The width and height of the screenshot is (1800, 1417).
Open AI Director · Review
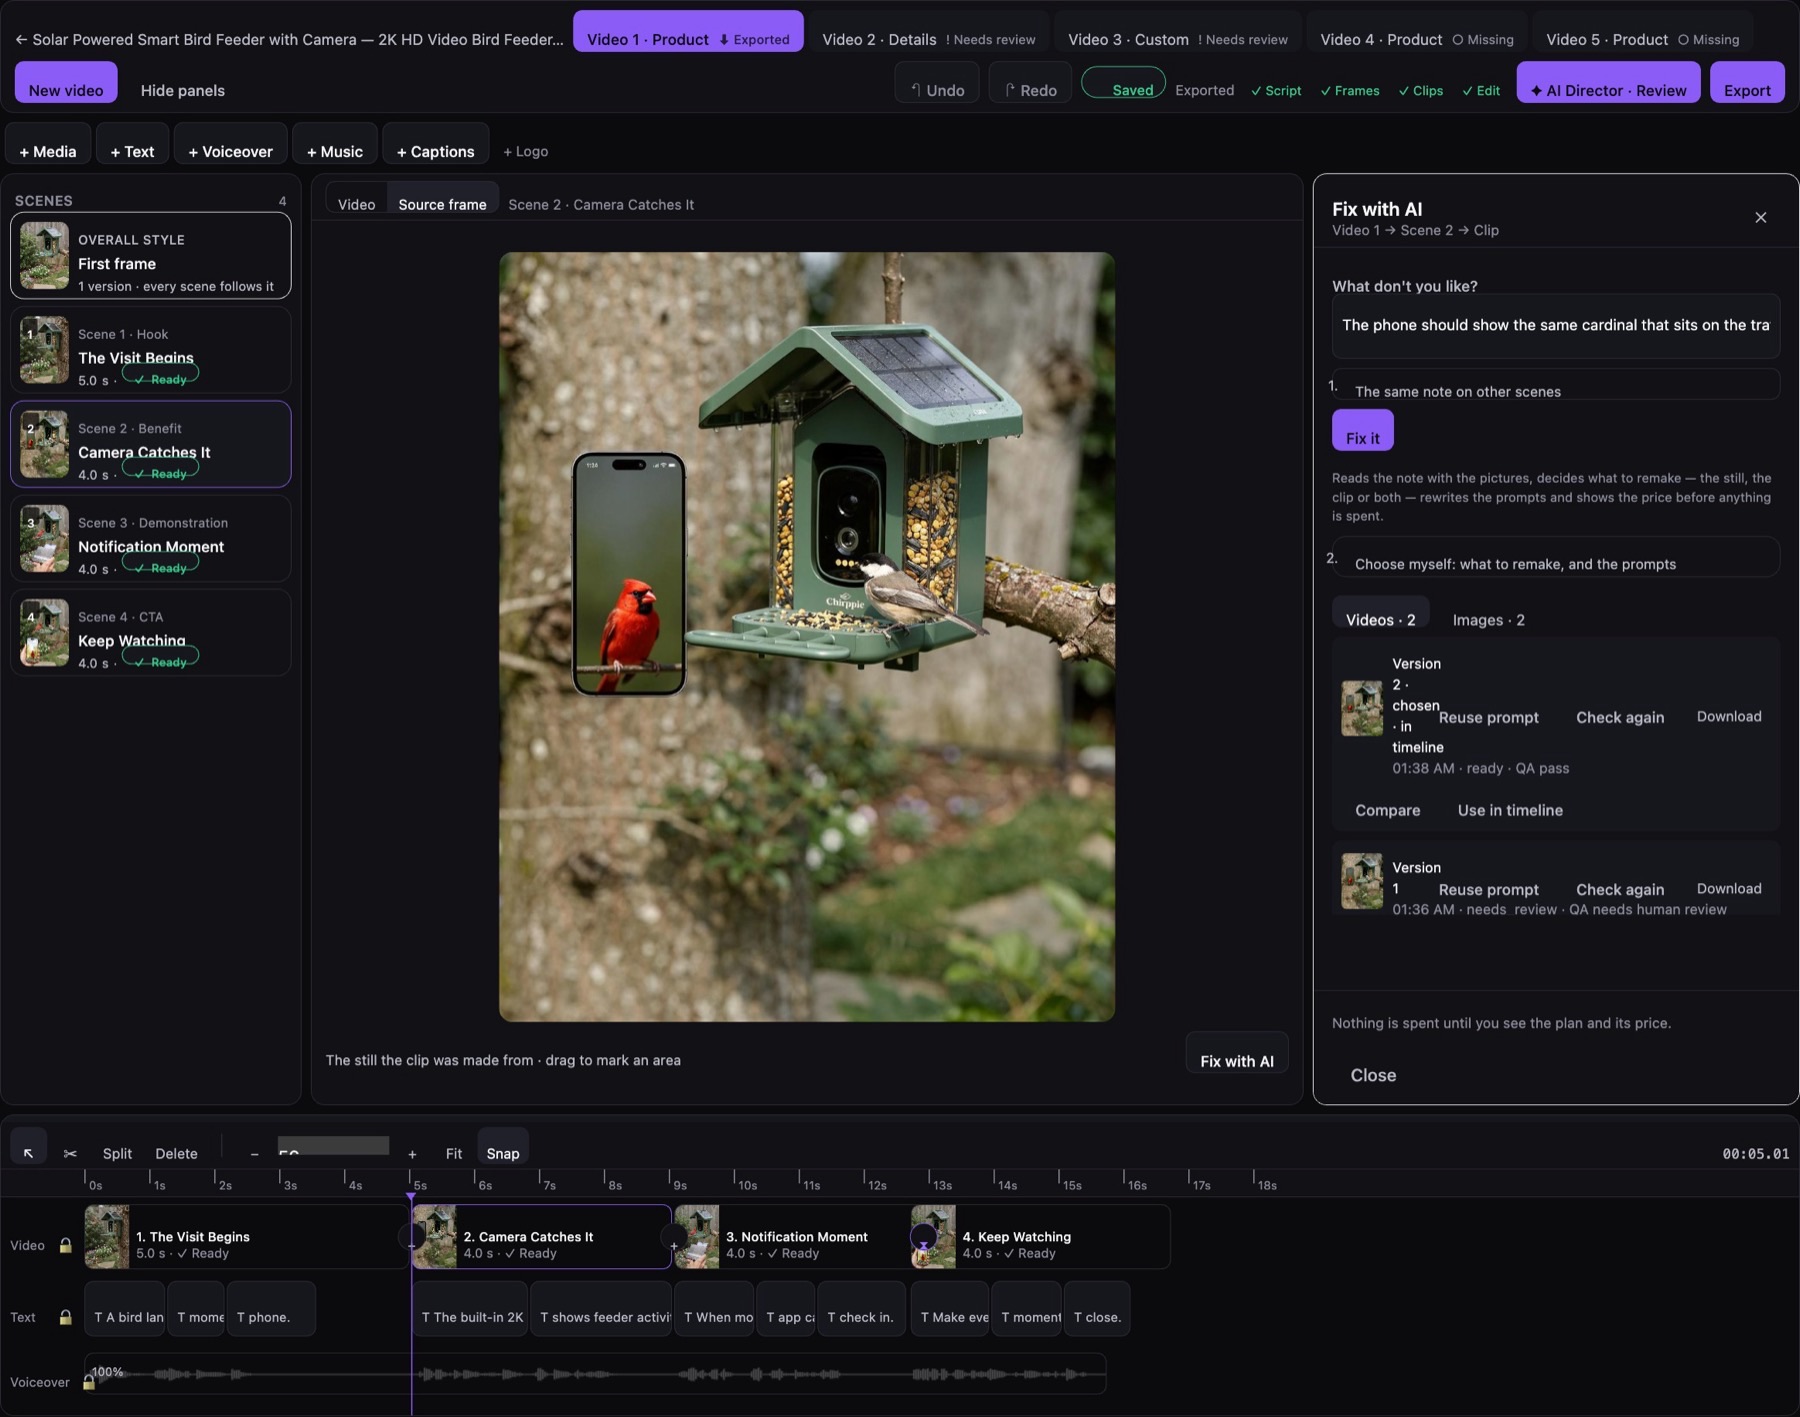click(x=1608, y=82)
